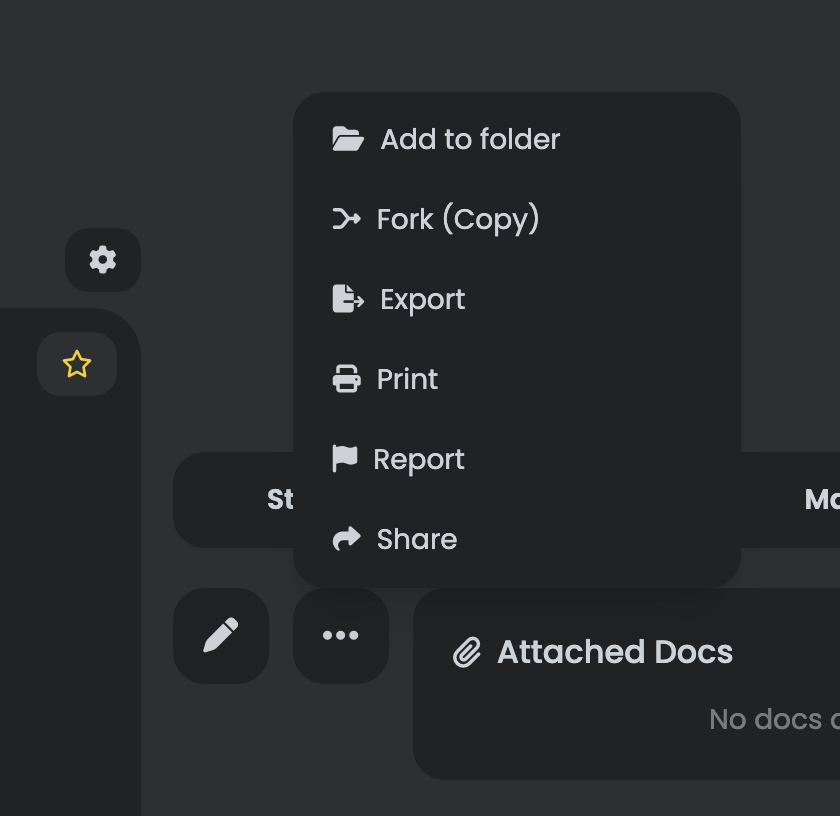
Task: Click the flag icon beside Report
Action: click(x=345, y=458)
